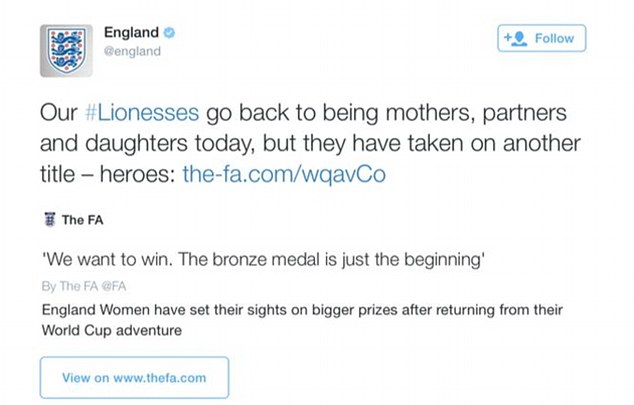Click the Follow label text
The width and height of the screenshot is (634, 405).
click(554, 38)
